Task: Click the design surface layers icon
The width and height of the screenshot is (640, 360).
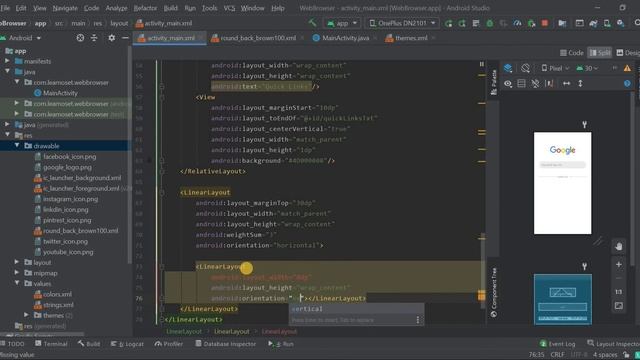Action: tap(508, 68)
